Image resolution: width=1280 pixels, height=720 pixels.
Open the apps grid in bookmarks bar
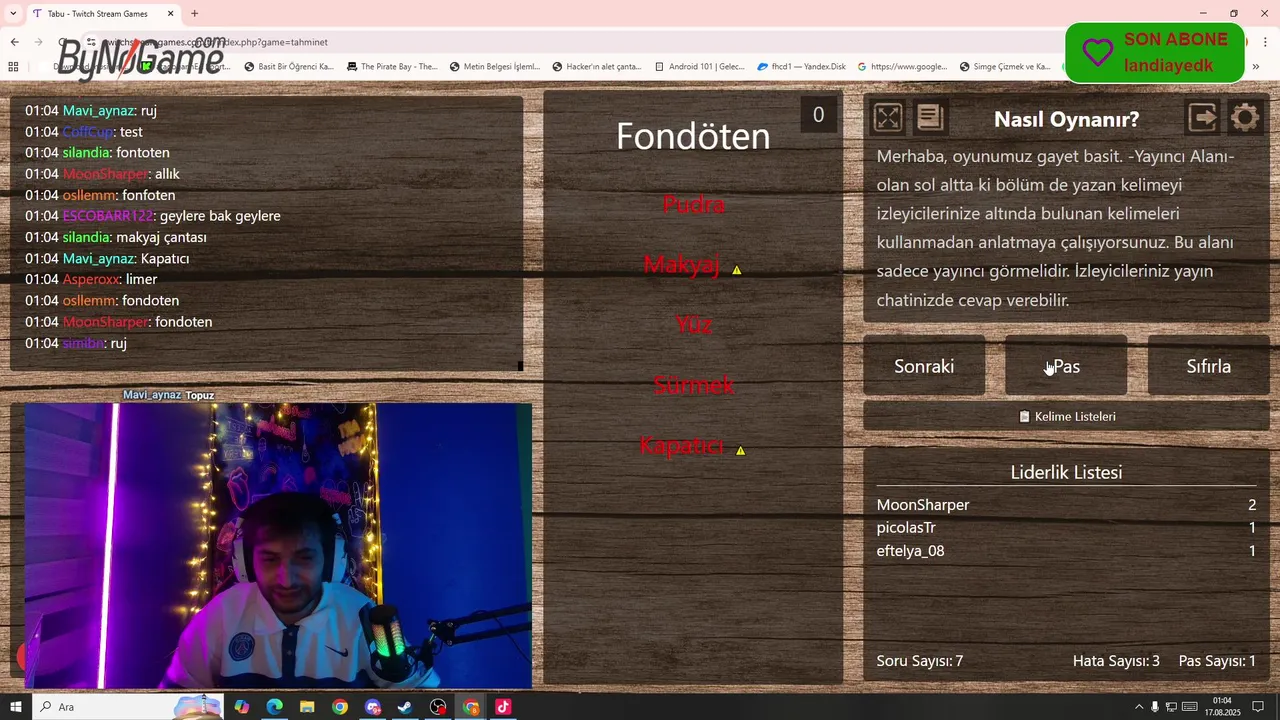13,67
